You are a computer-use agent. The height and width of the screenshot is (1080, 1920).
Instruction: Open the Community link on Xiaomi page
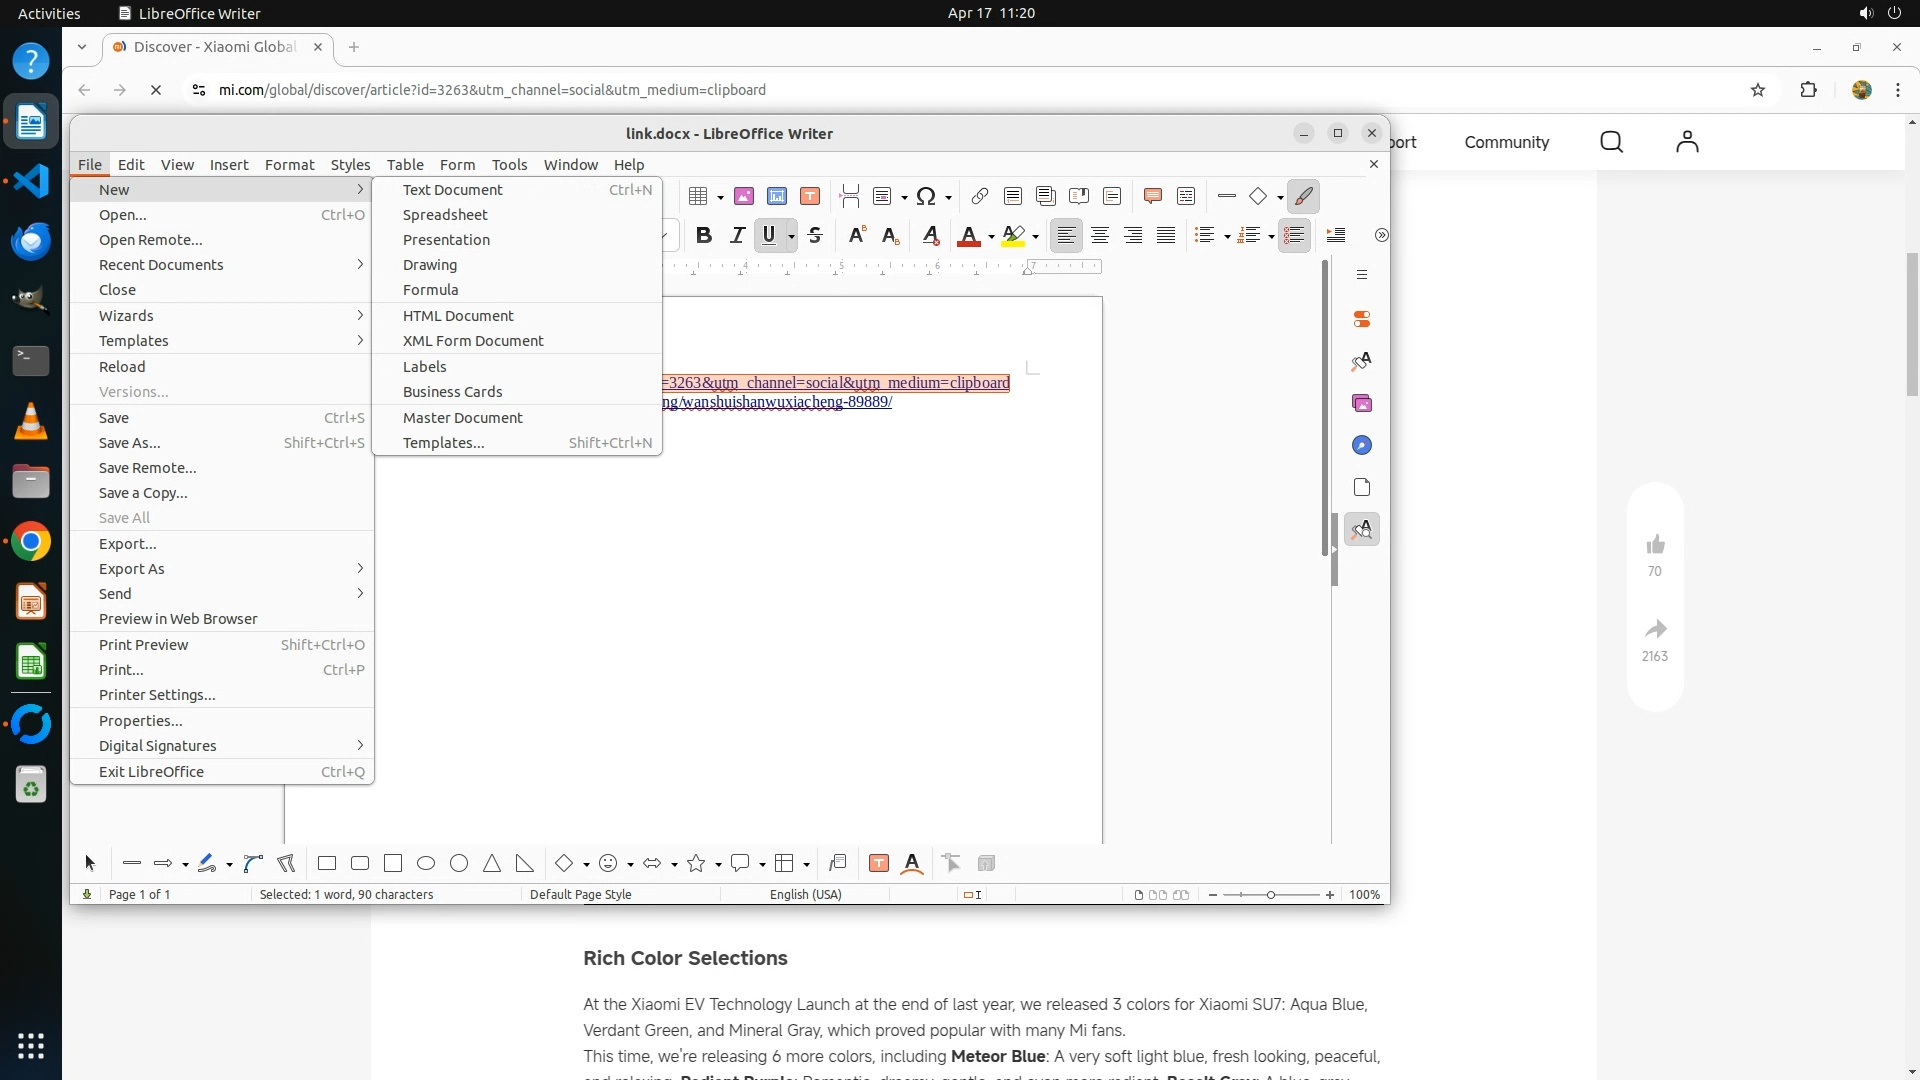(x=1506, y=142)
